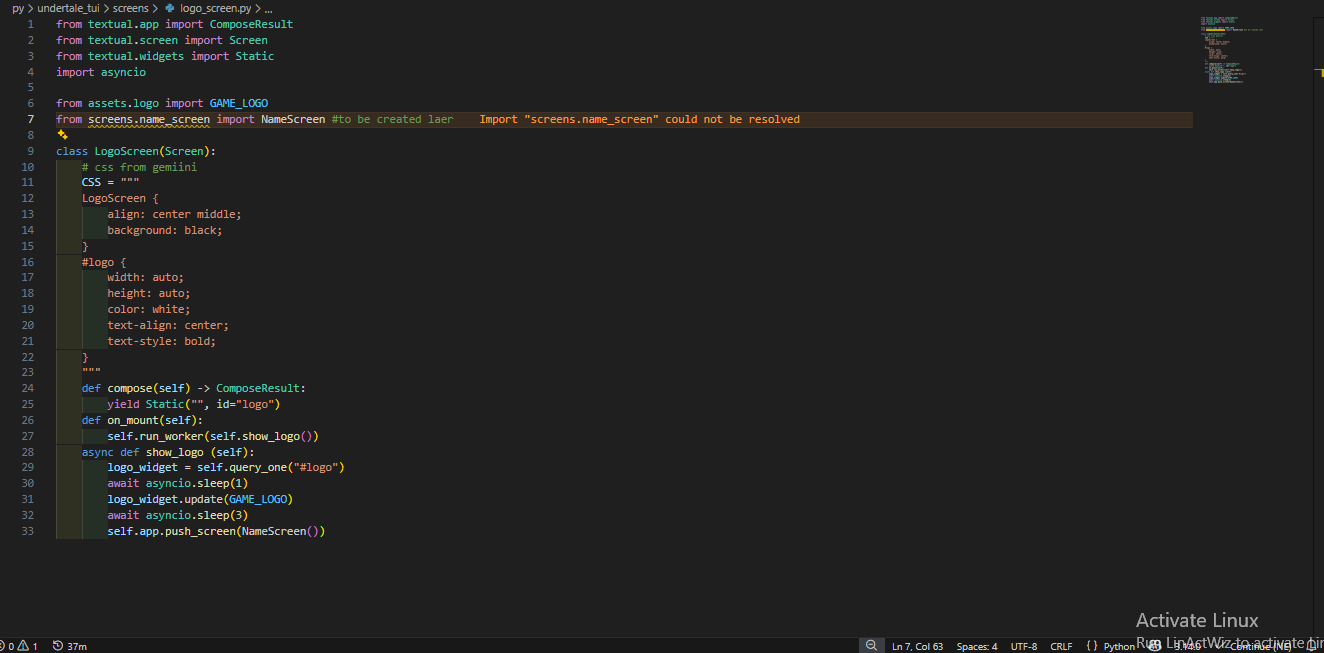This screenshot has height=653, width=1324.
Task: Change the language mode from Python
Action: click(1119, 646)
